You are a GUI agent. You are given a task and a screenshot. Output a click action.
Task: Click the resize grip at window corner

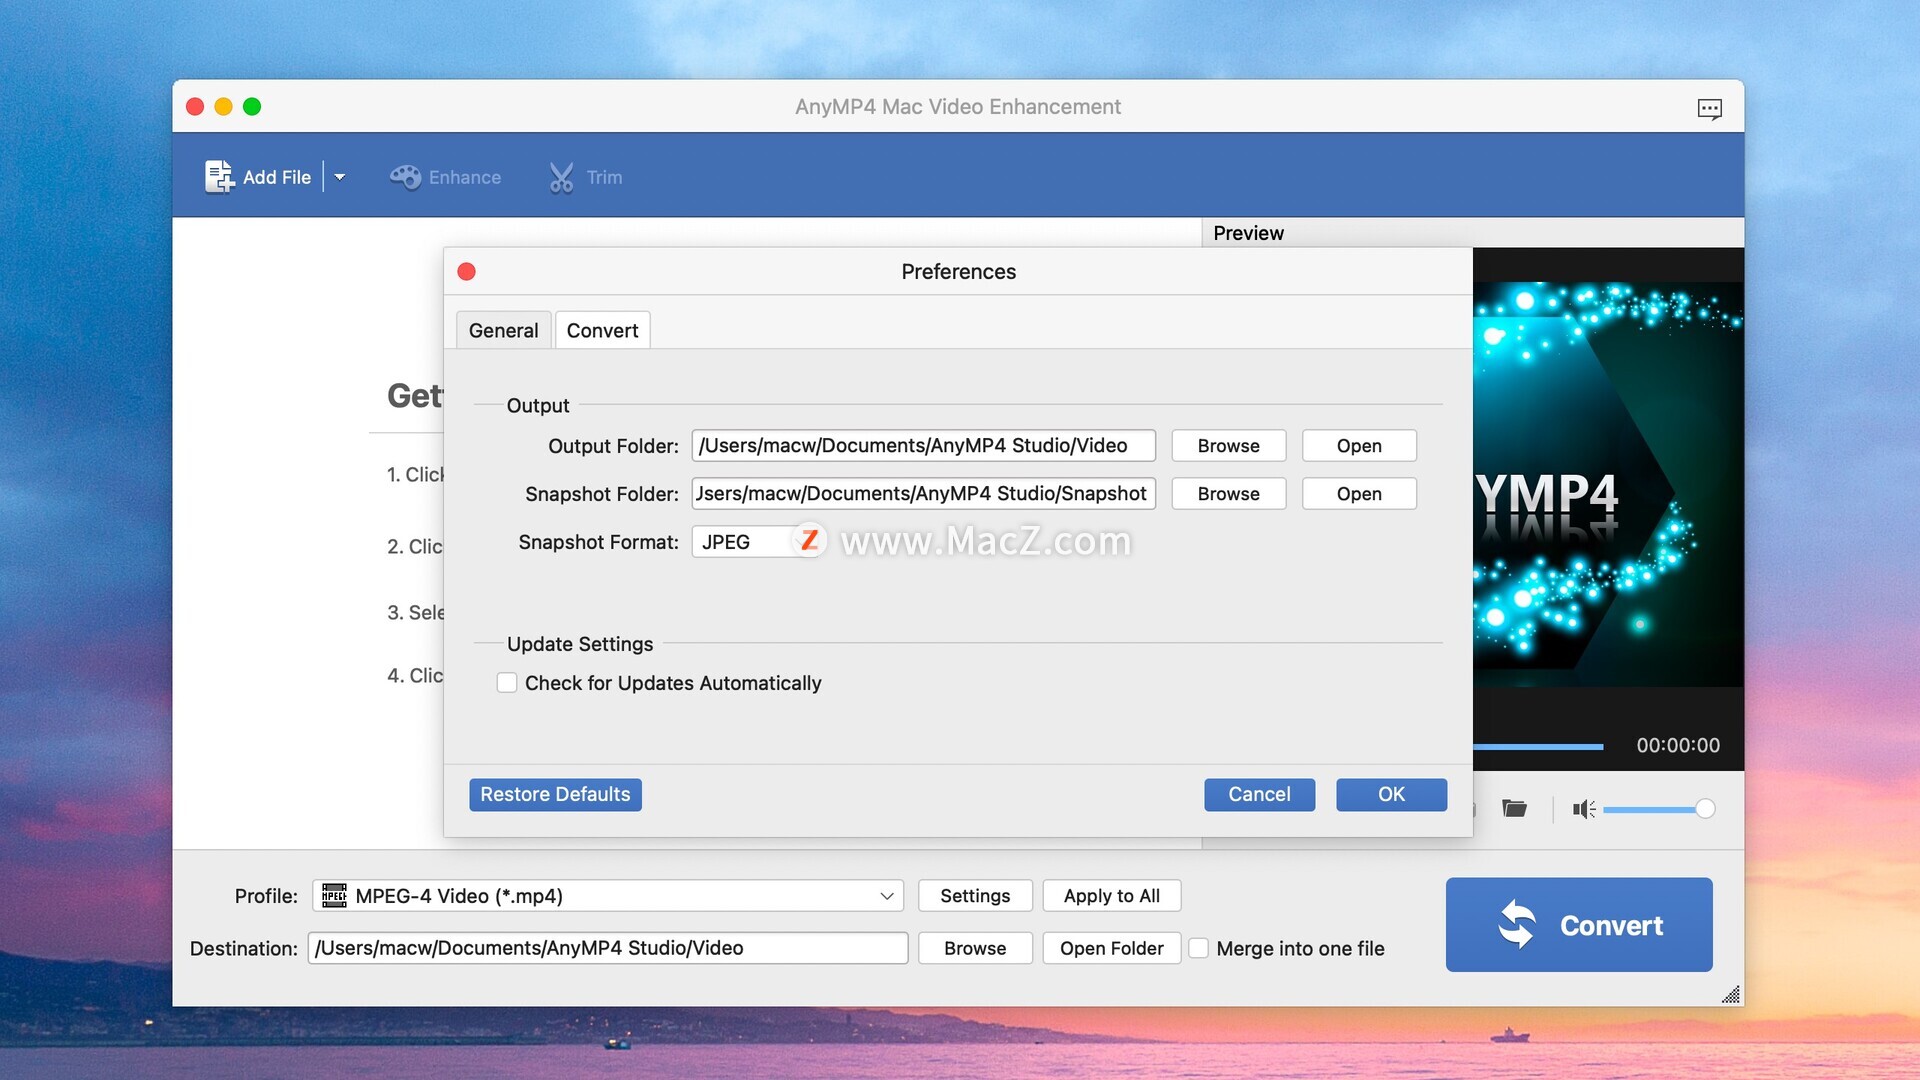click(1731, 994)
